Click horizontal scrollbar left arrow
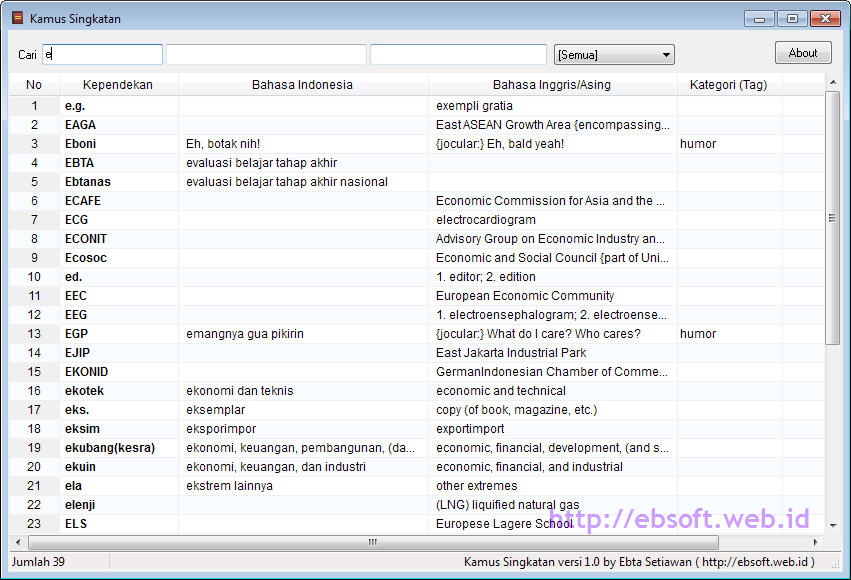The height and width of the screenshot is (580, 851). pyautogui.click(x=18, y=542)
